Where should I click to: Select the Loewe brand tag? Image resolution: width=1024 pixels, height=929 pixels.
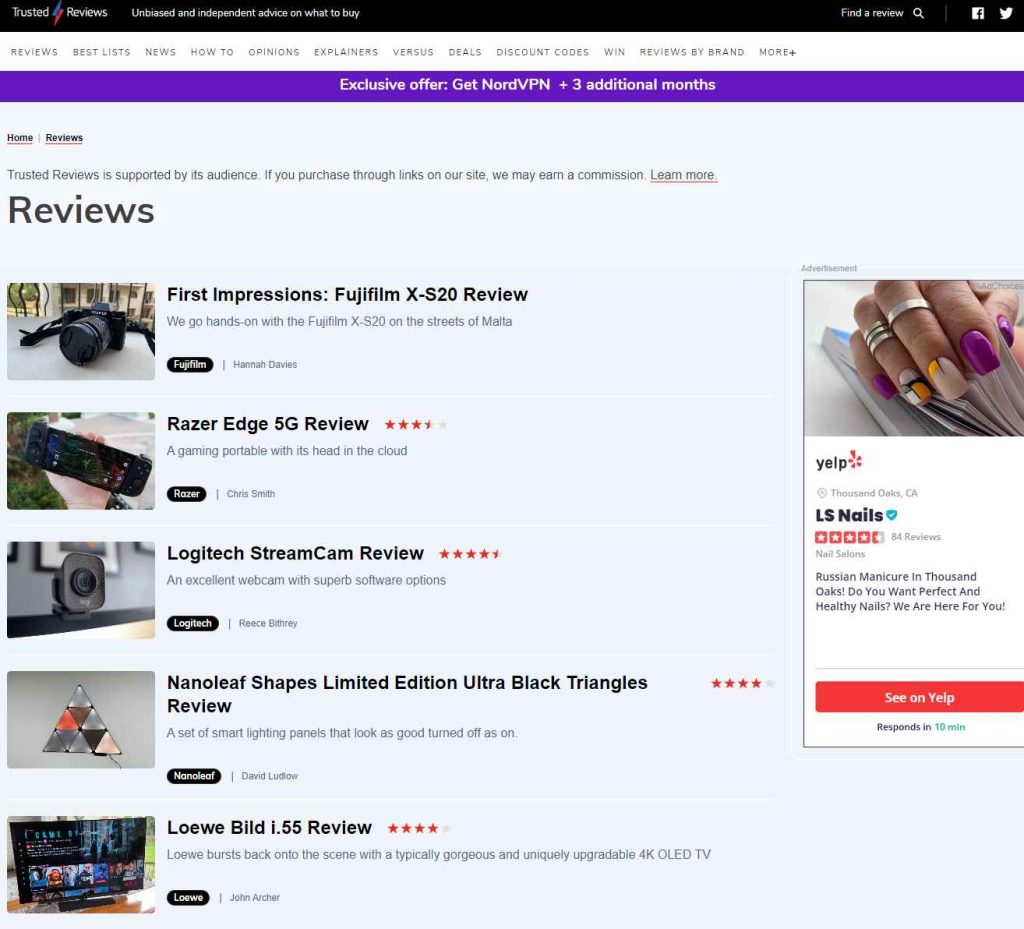click(188, 897)
